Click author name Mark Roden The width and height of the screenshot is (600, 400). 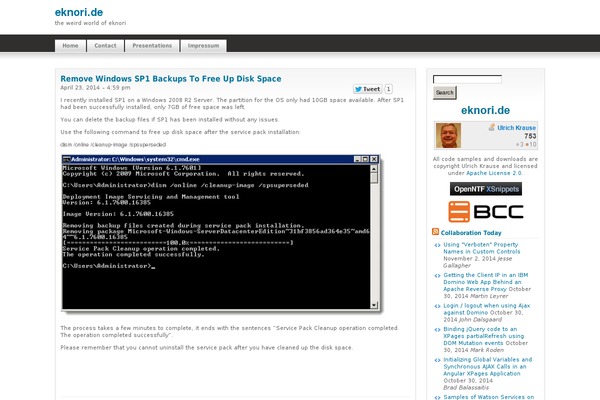click(487, 350)
